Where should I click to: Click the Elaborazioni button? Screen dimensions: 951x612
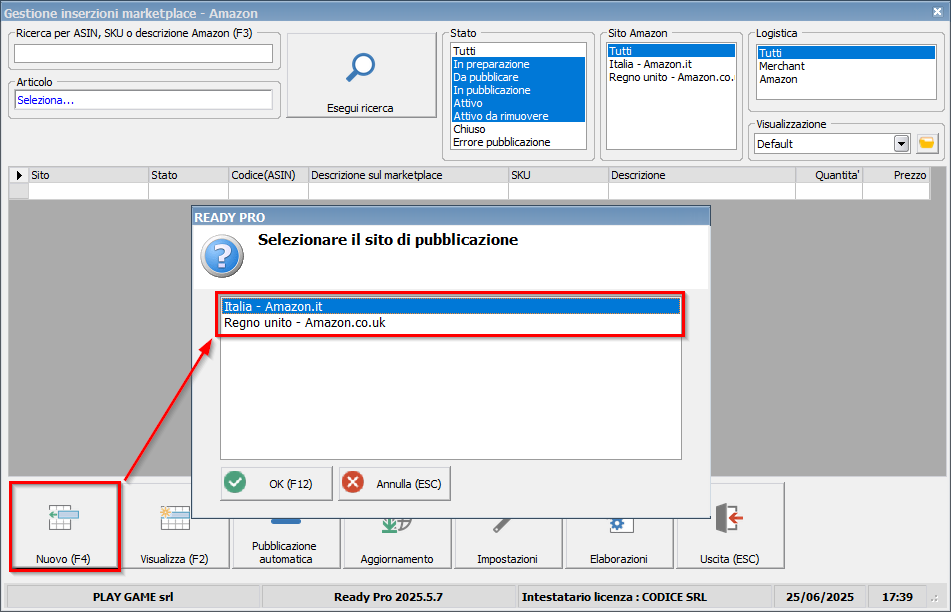[x=619, y=544]
